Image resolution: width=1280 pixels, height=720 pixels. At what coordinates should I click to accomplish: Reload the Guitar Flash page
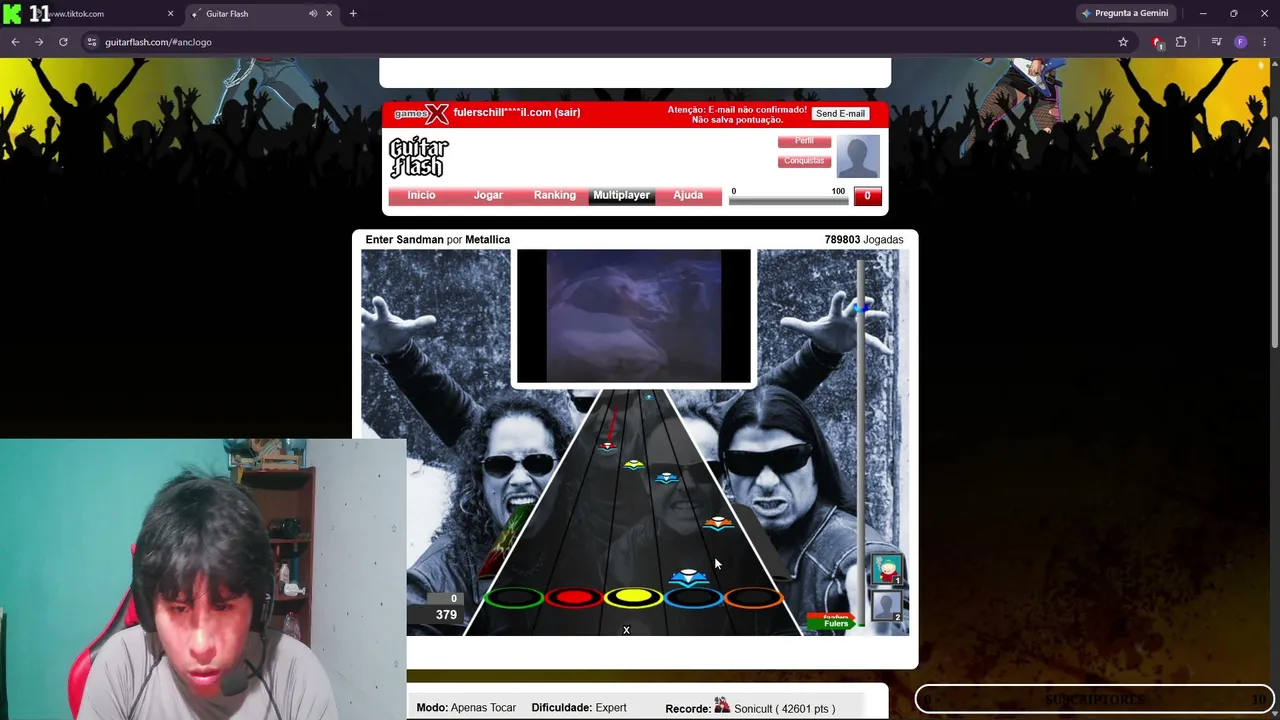63,42
